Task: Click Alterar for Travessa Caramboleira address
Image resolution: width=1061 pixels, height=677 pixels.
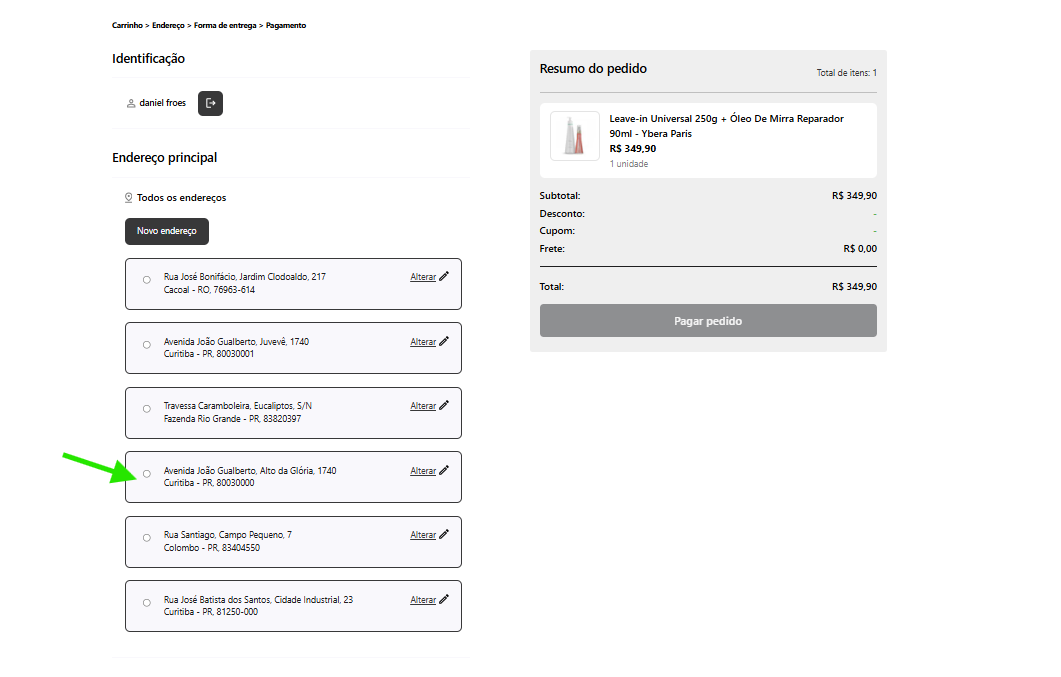Action: pos(423,406)
